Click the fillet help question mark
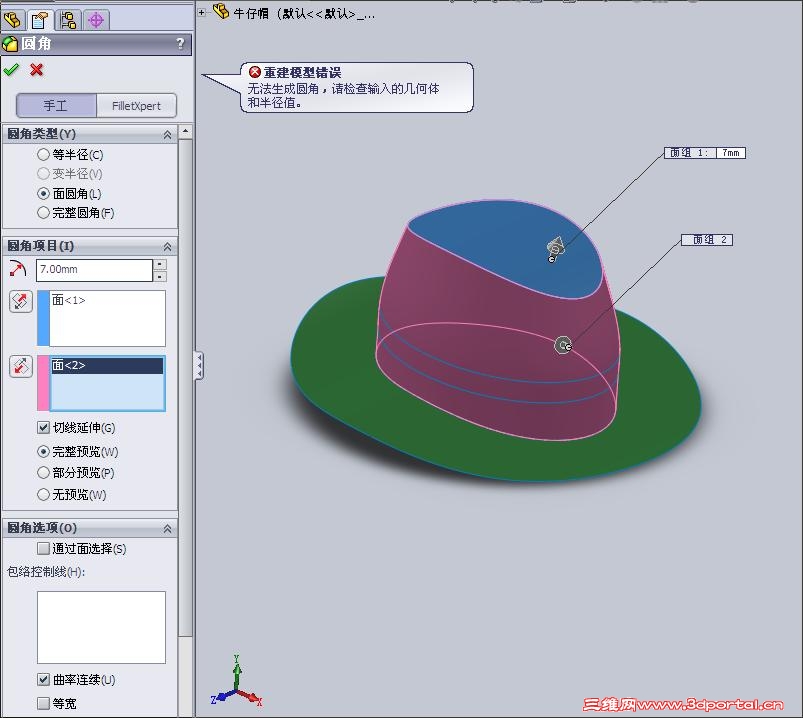Screen dimensions: 803x718 [x=180, y=44]
